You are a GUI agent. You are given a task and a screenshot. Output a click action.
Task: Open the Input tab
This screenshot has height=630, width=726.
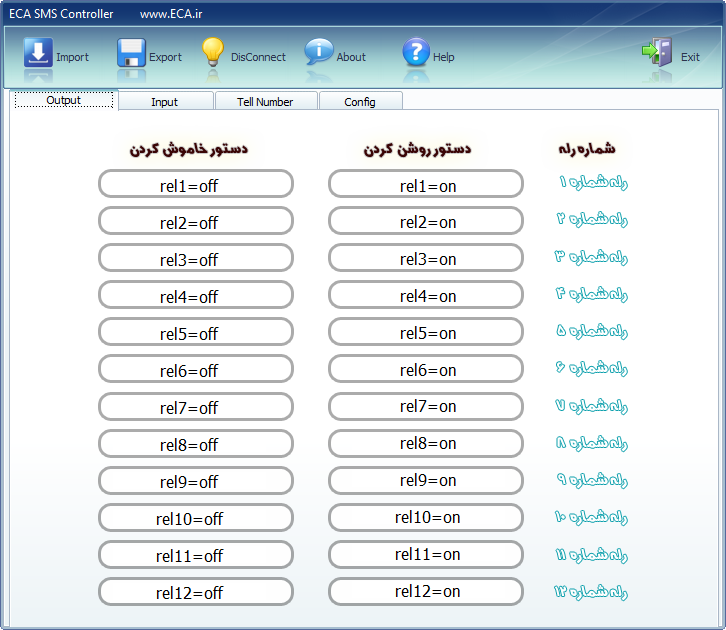164,101
